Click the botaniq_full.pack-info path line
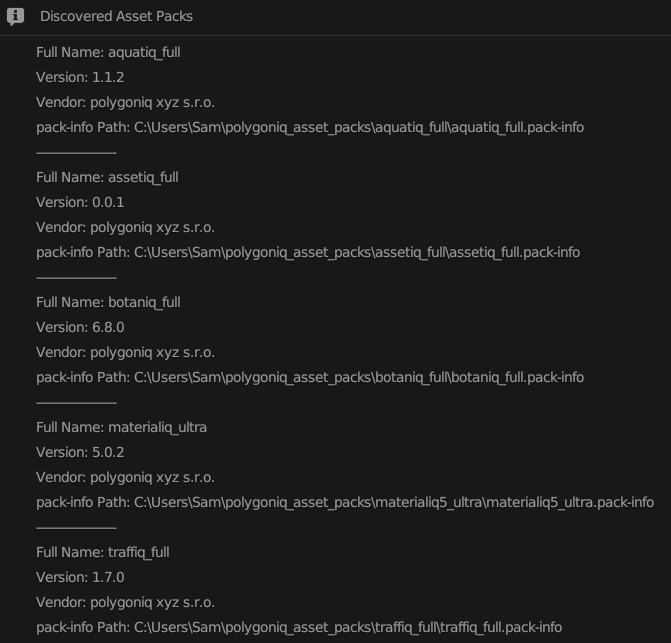The height and width of the screenshot is (643, 671). (x=310, y=377)
